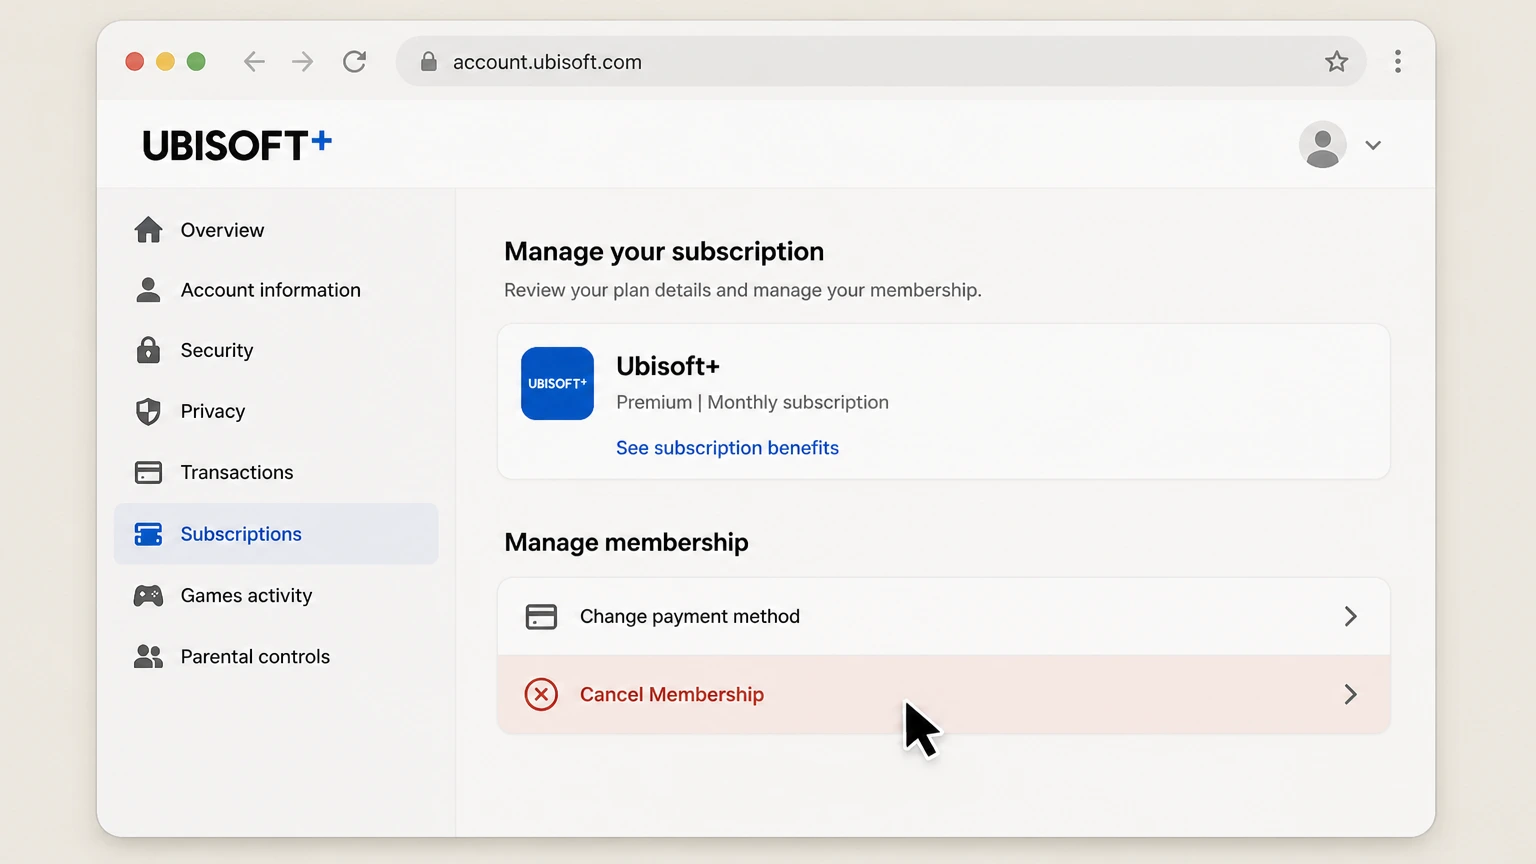Image resolution: width=1536 pixels, height=864 pixels.
Task: Go to Parental controls
Action: click(276, 657)
